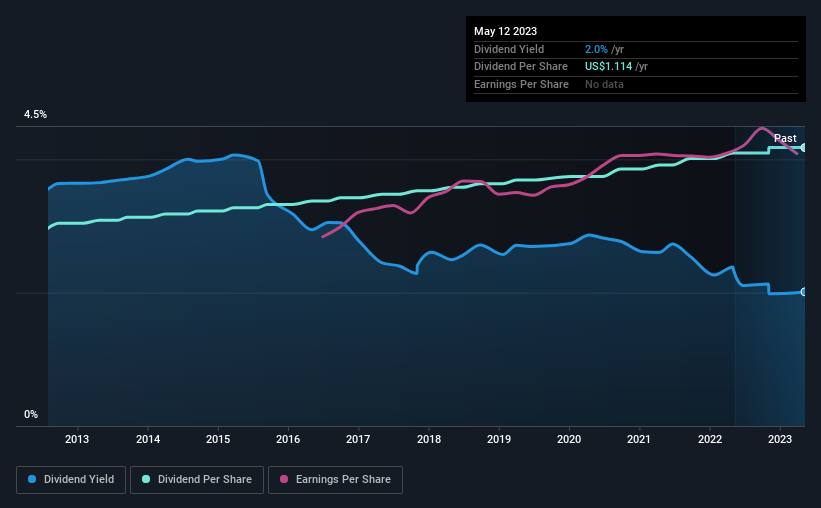Image resolution: width=821 pixels, height=508 pixels.
Task: Toggle the Dividend Per Share legend series
Action: pyautogui.click(x=201, y=479)
